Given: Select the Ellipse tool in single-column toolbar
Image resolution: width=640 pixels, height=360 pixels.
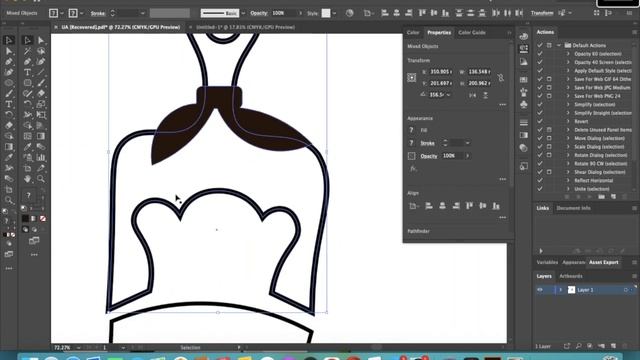Looking at the screenshot, I should [9, 83].
